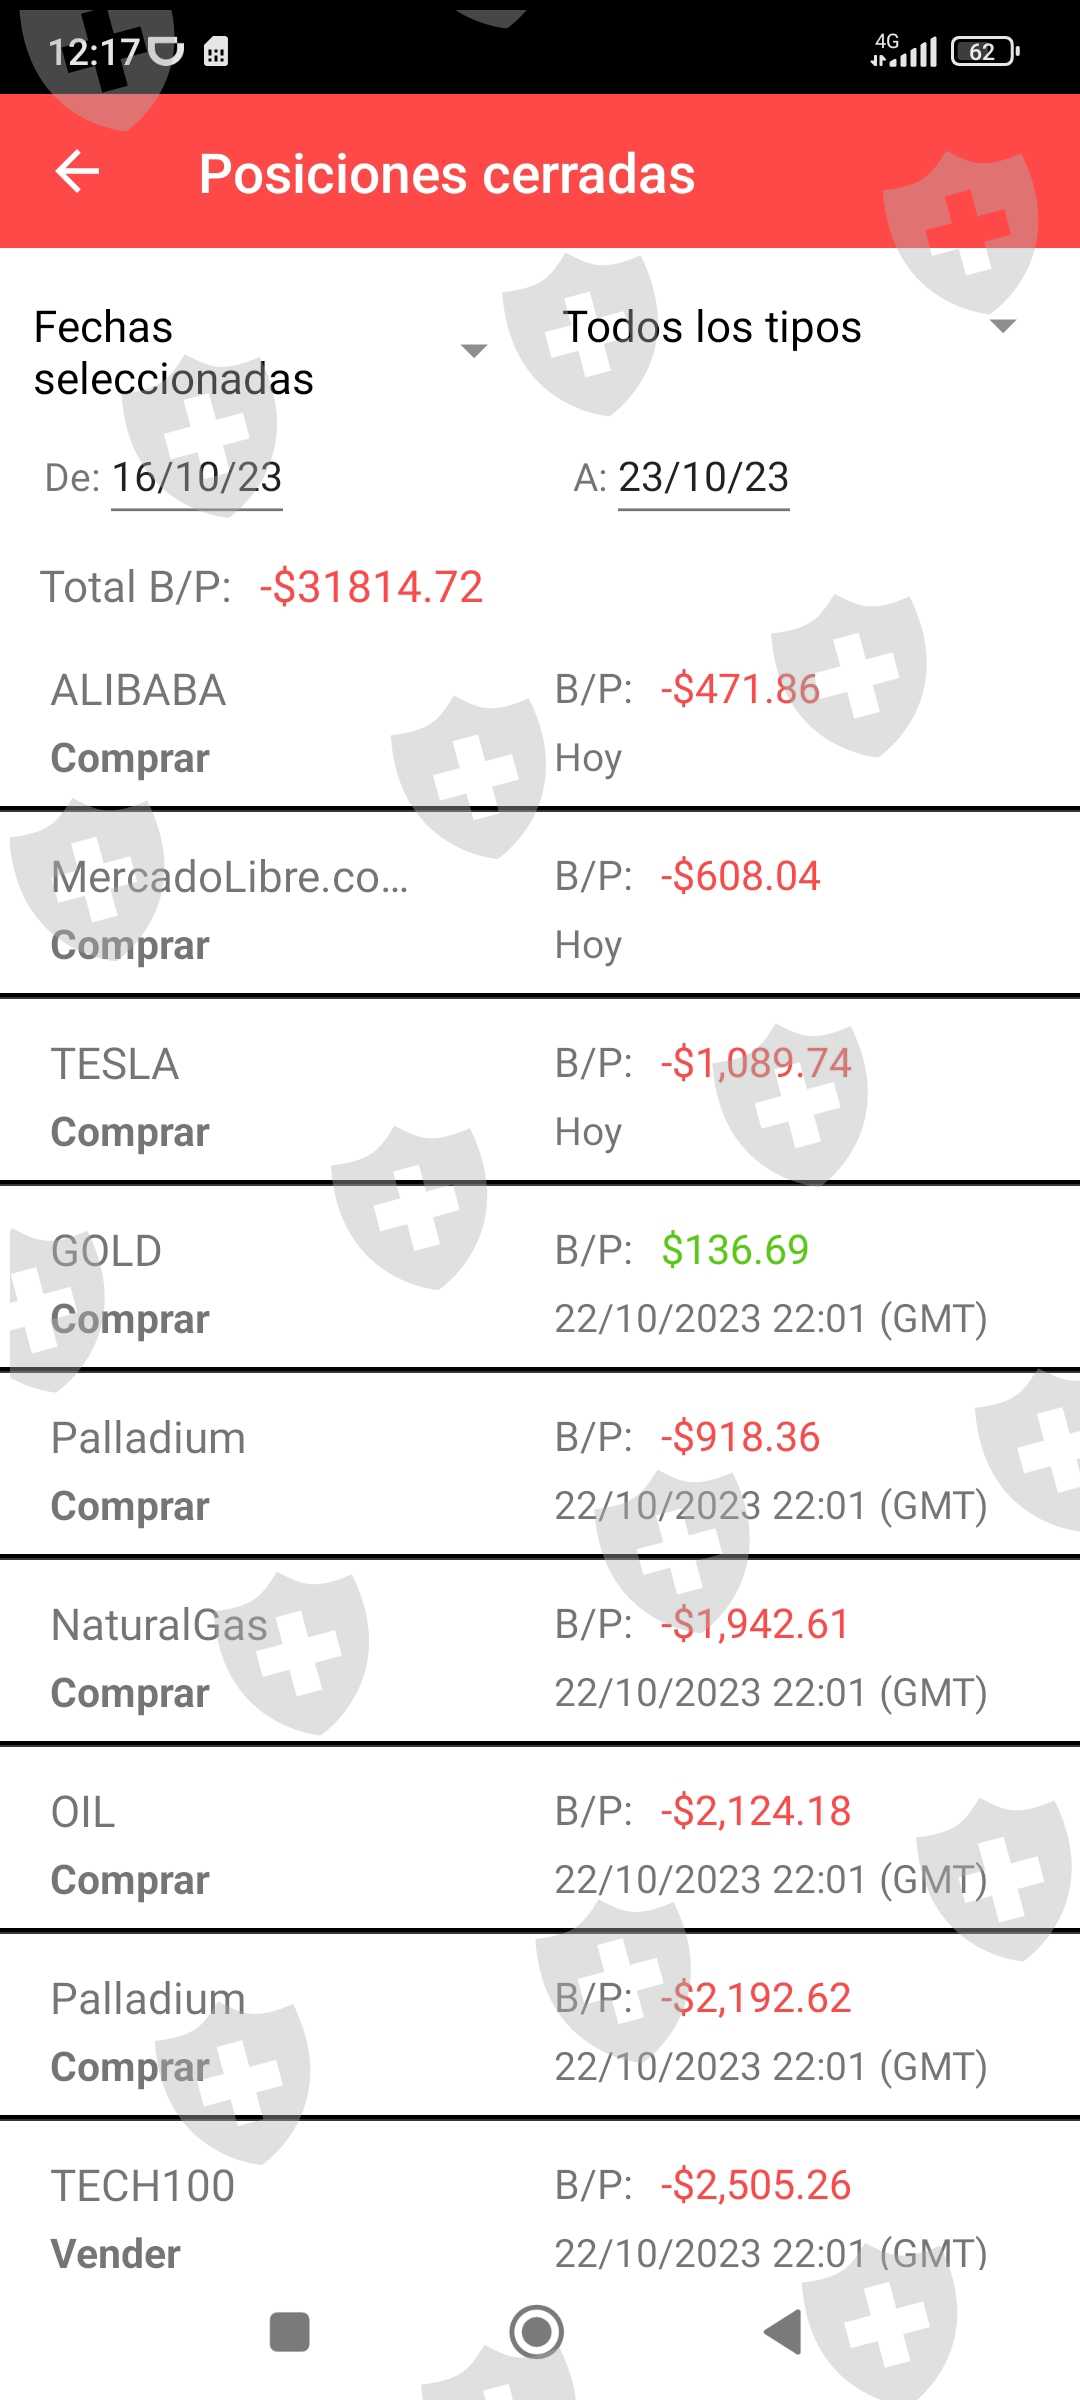Tap the NaturalGas position entry
The width and height of the screenshot is (1080, 2400).
(540, 1658)
